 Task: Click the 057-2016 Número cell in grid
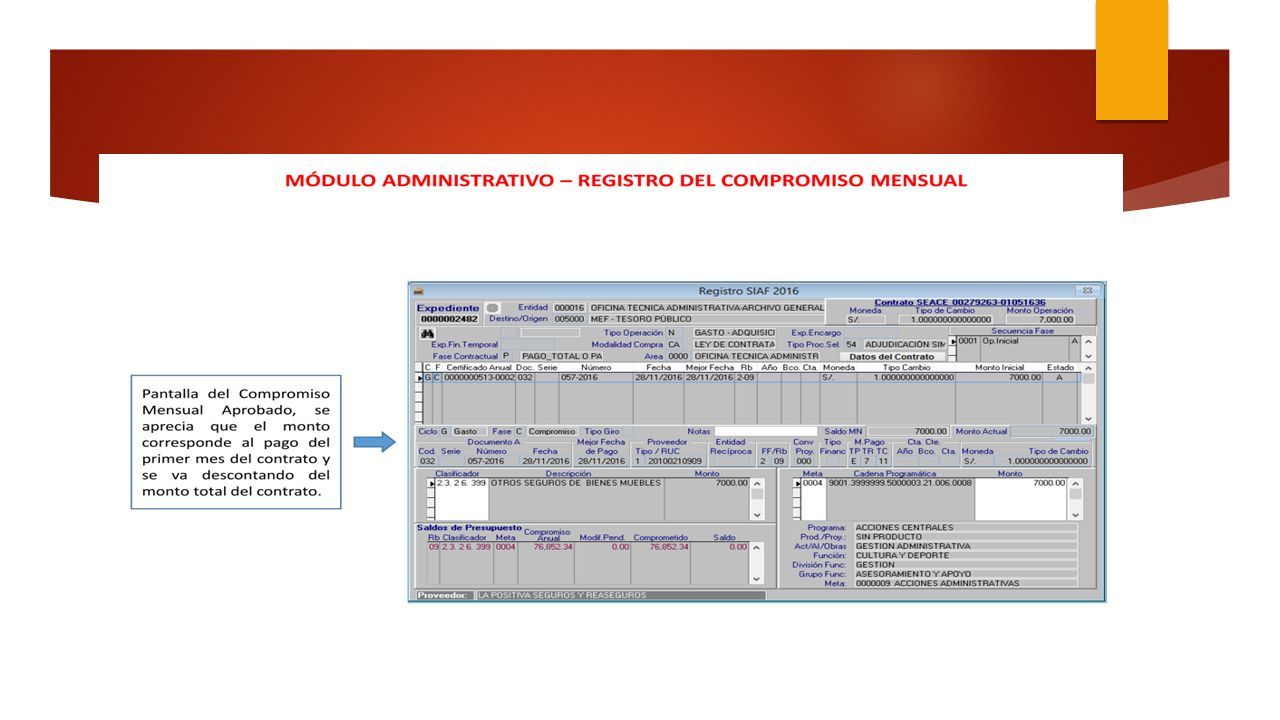[596, 378]
